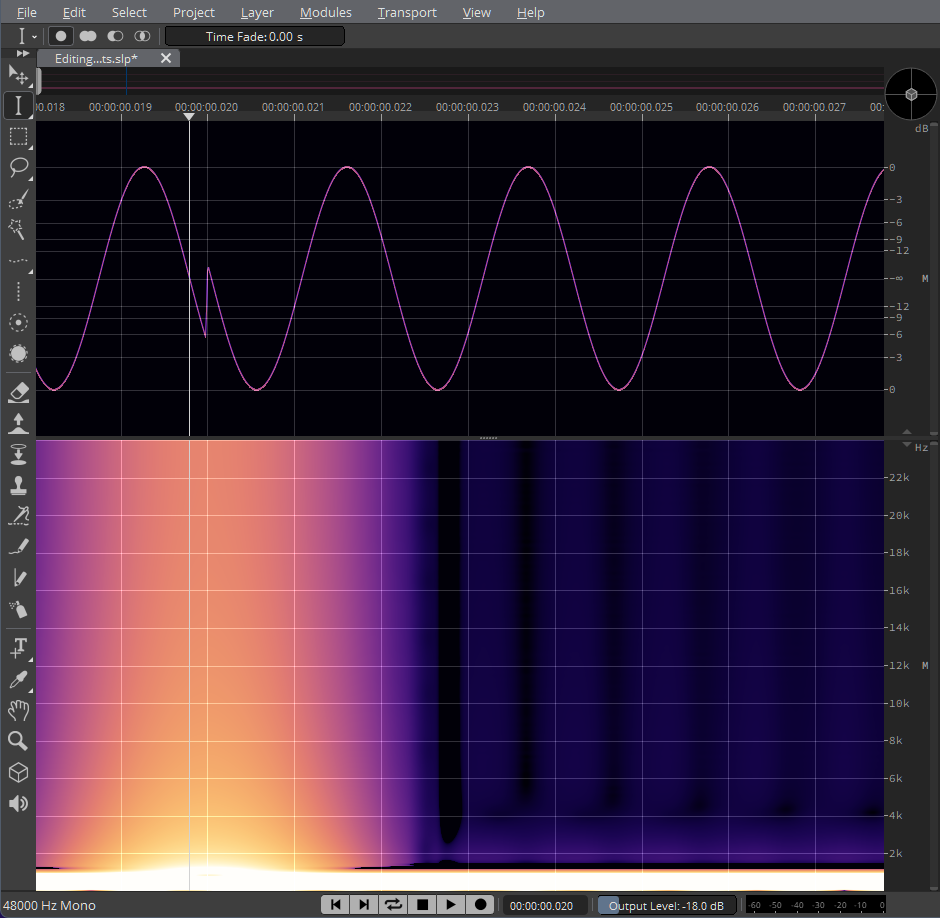This screenshot has width=940, height=918.
Task: Select the Lasso selection tool
Action: click(18, 167)
